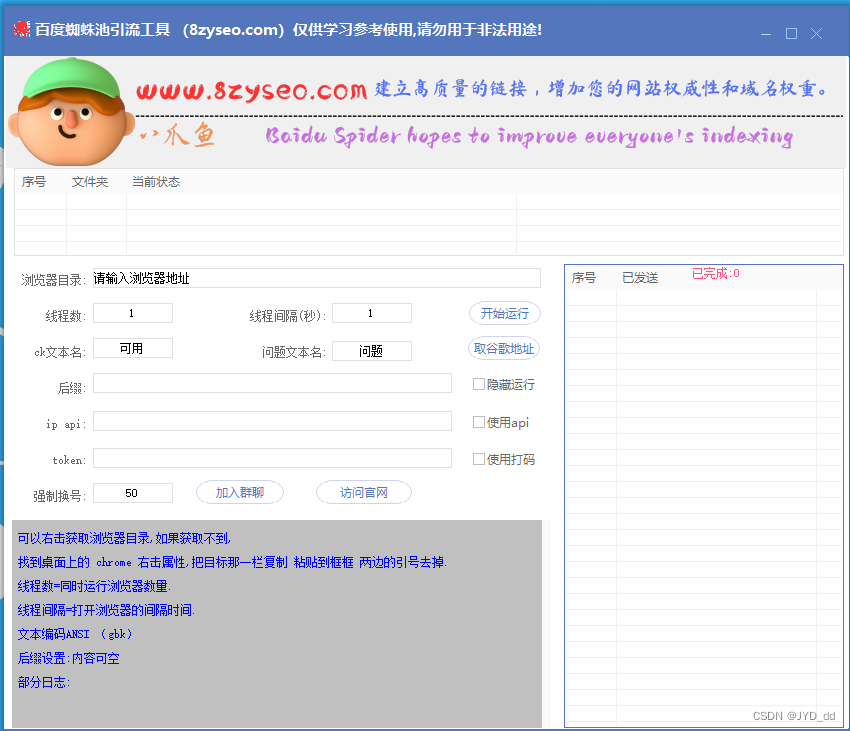Click the 找到桌面上的 chrome hint line
This screenshot has width=850, height=731.
[233, 562]
